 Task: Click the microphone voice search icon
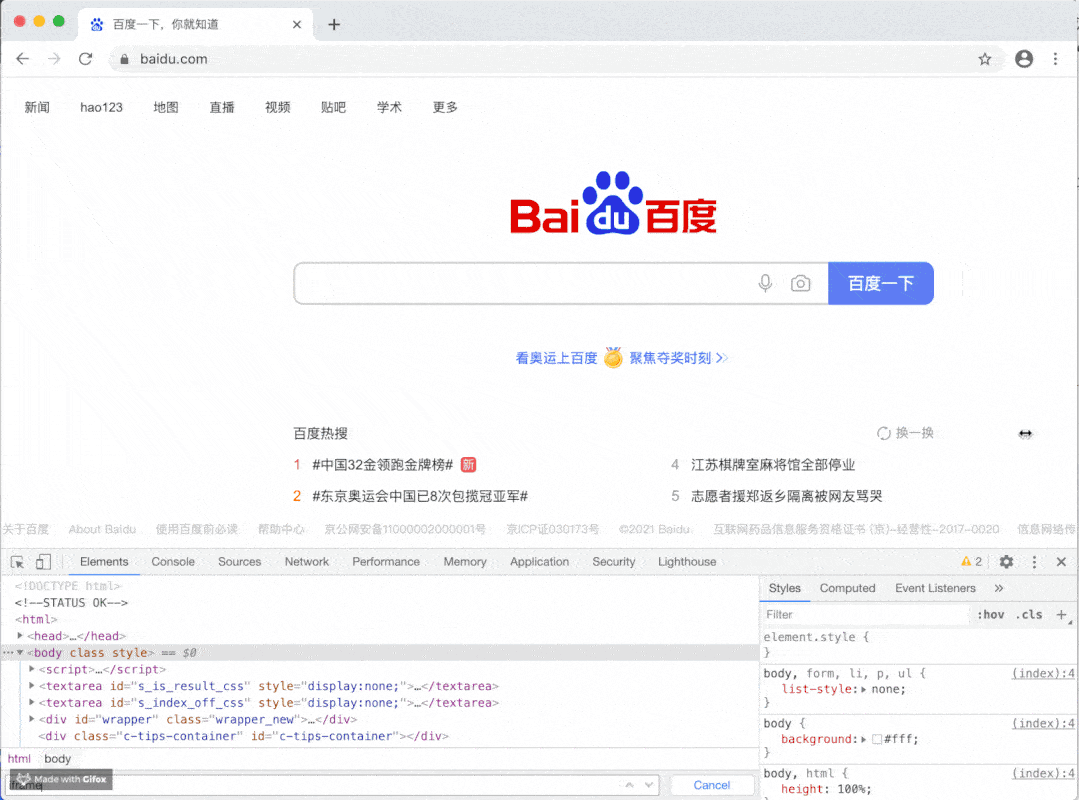[765, 283]
